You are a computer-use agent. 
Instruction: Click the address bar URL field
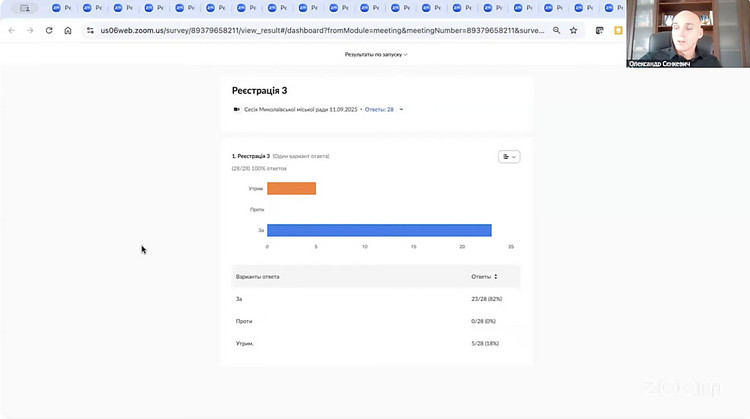point(320,31)
